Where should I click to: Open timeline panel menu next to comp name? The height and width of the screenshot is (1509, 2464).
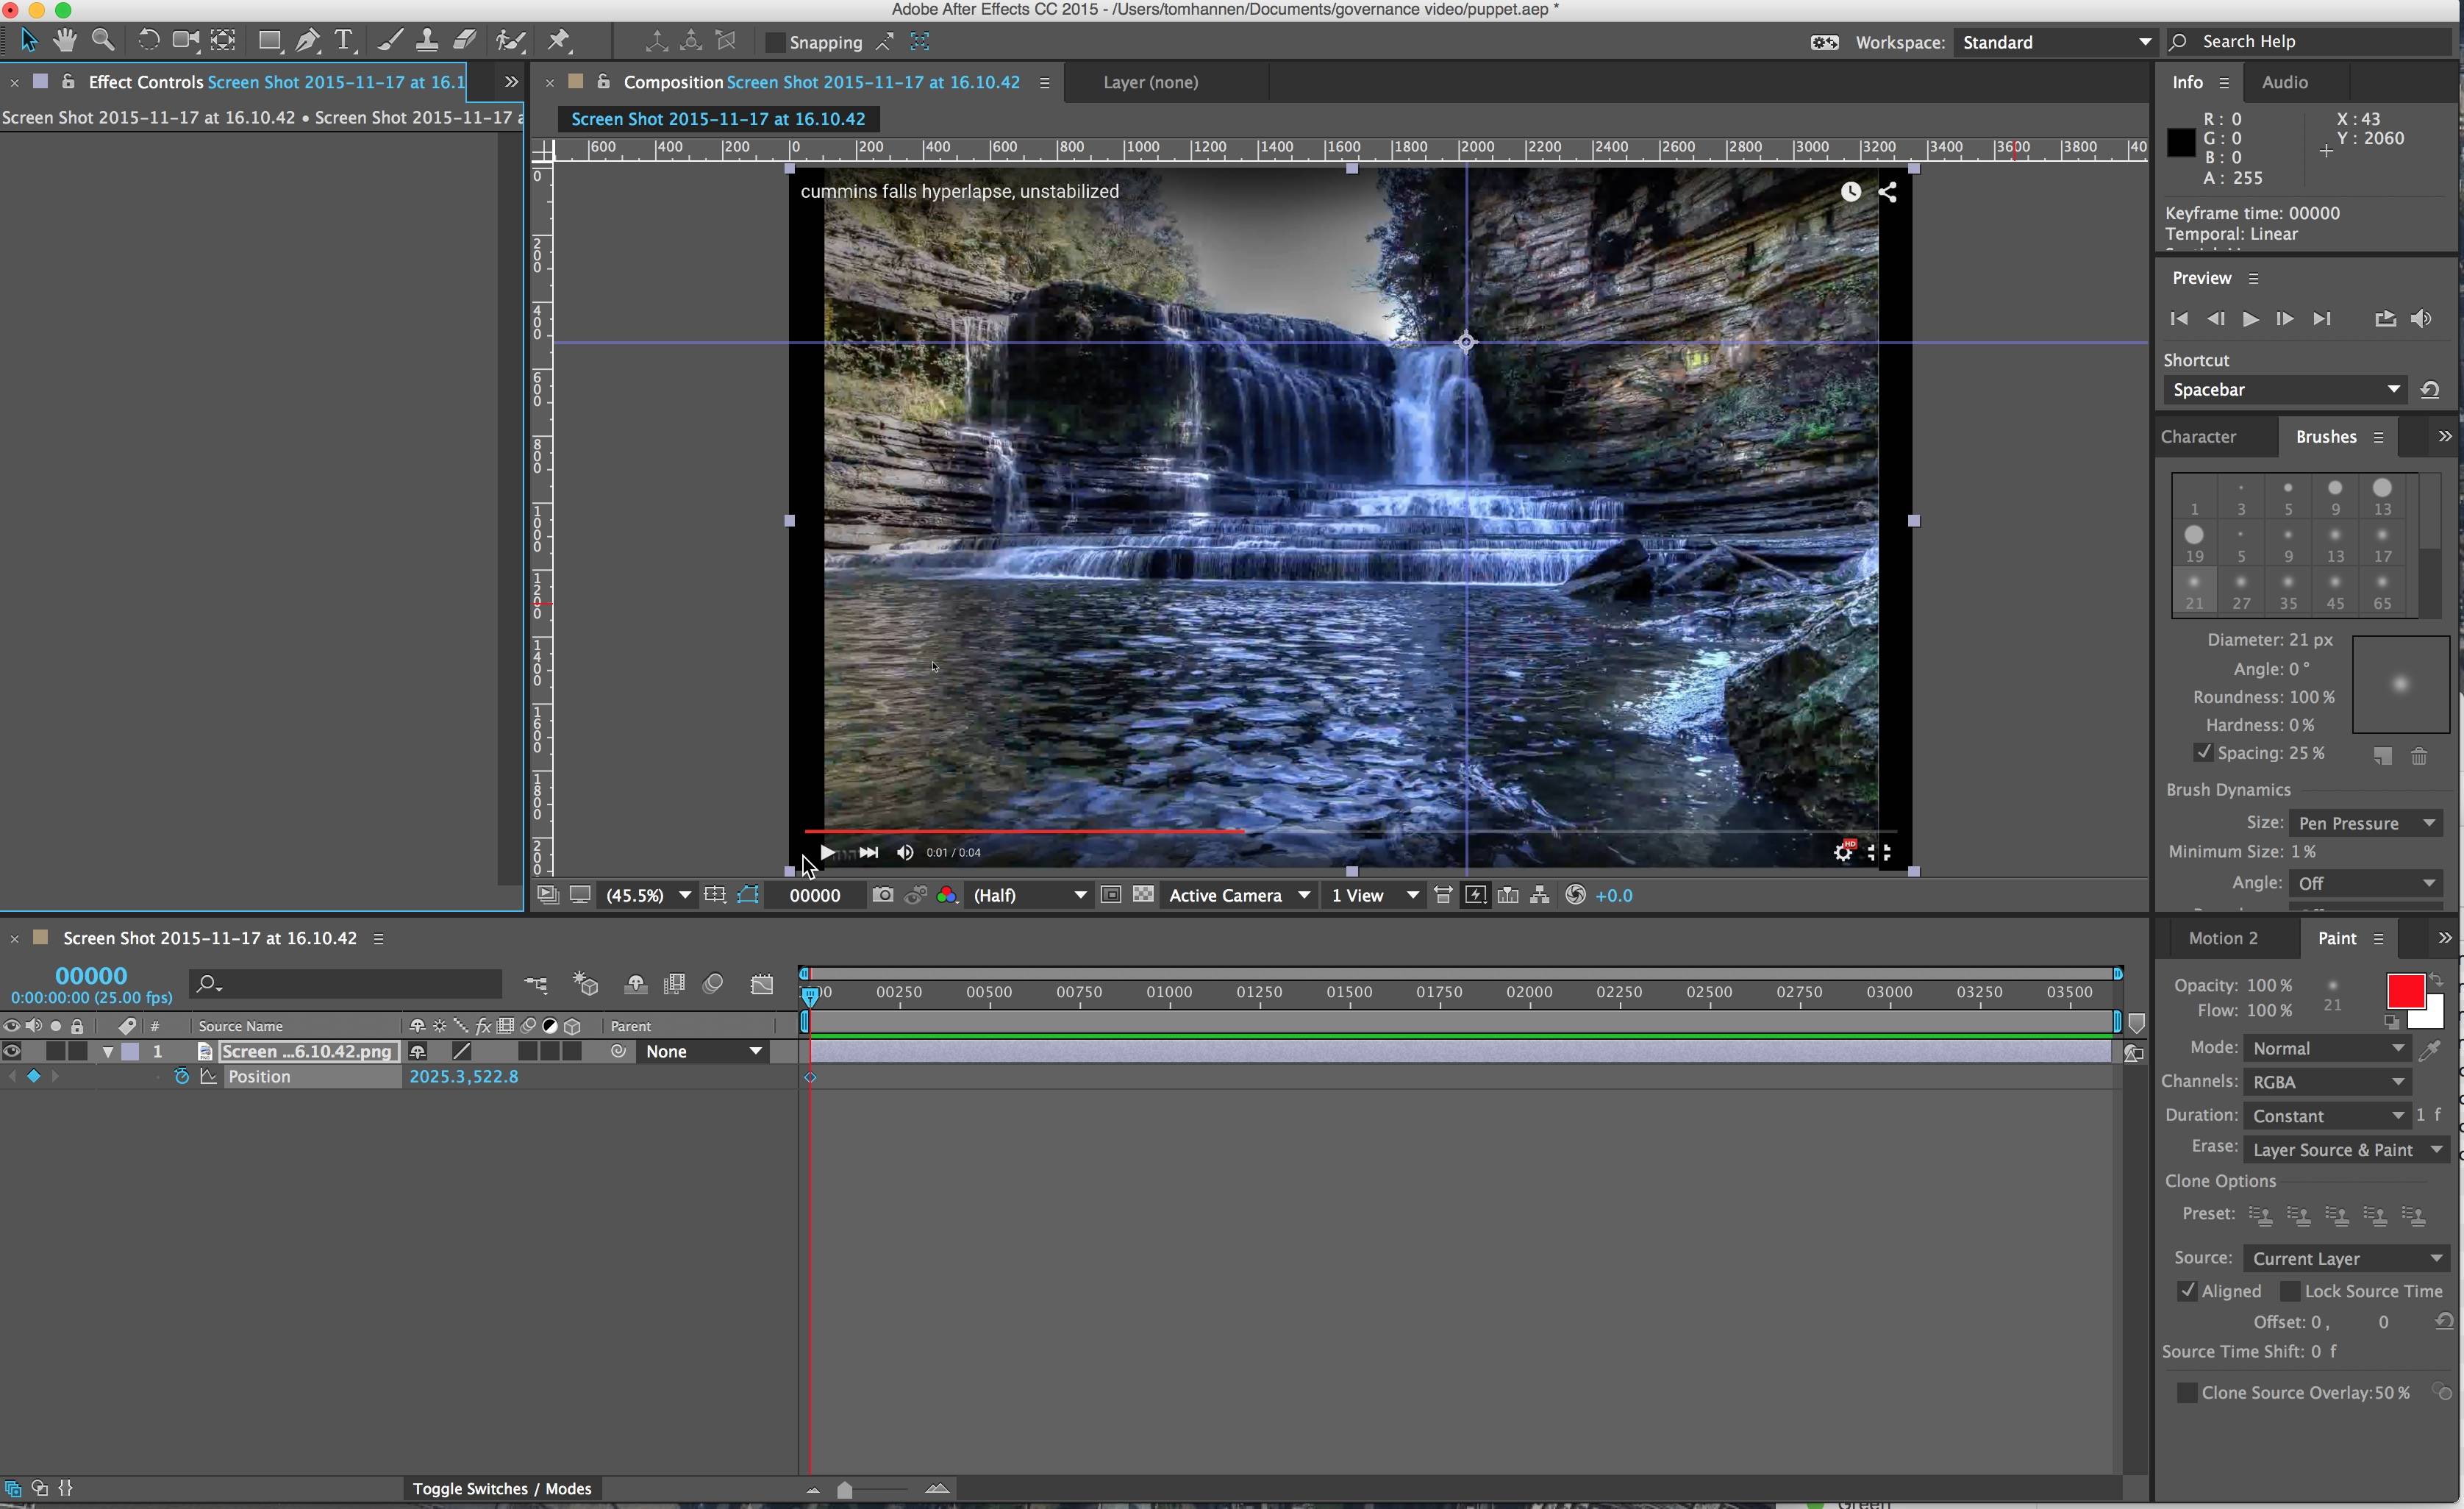[378, 939]
